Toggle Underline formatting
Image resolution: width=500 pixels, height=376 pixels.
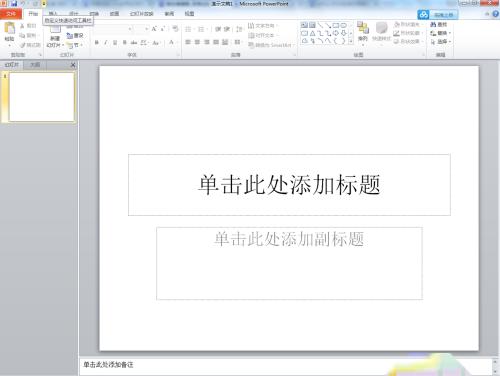click(115, 42)
